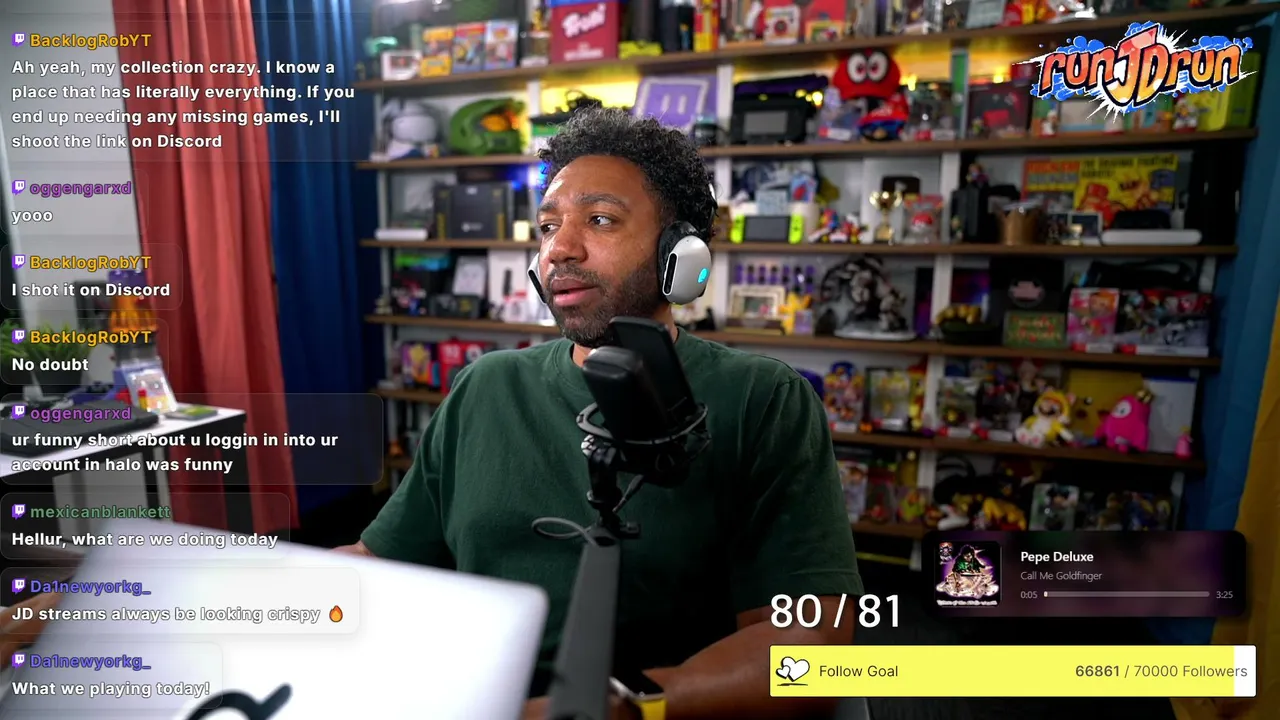Viewport: 1280px width, 720px height.
Task: Click the Twitch badge next to mexicanblankett
Action: (18, 512)
